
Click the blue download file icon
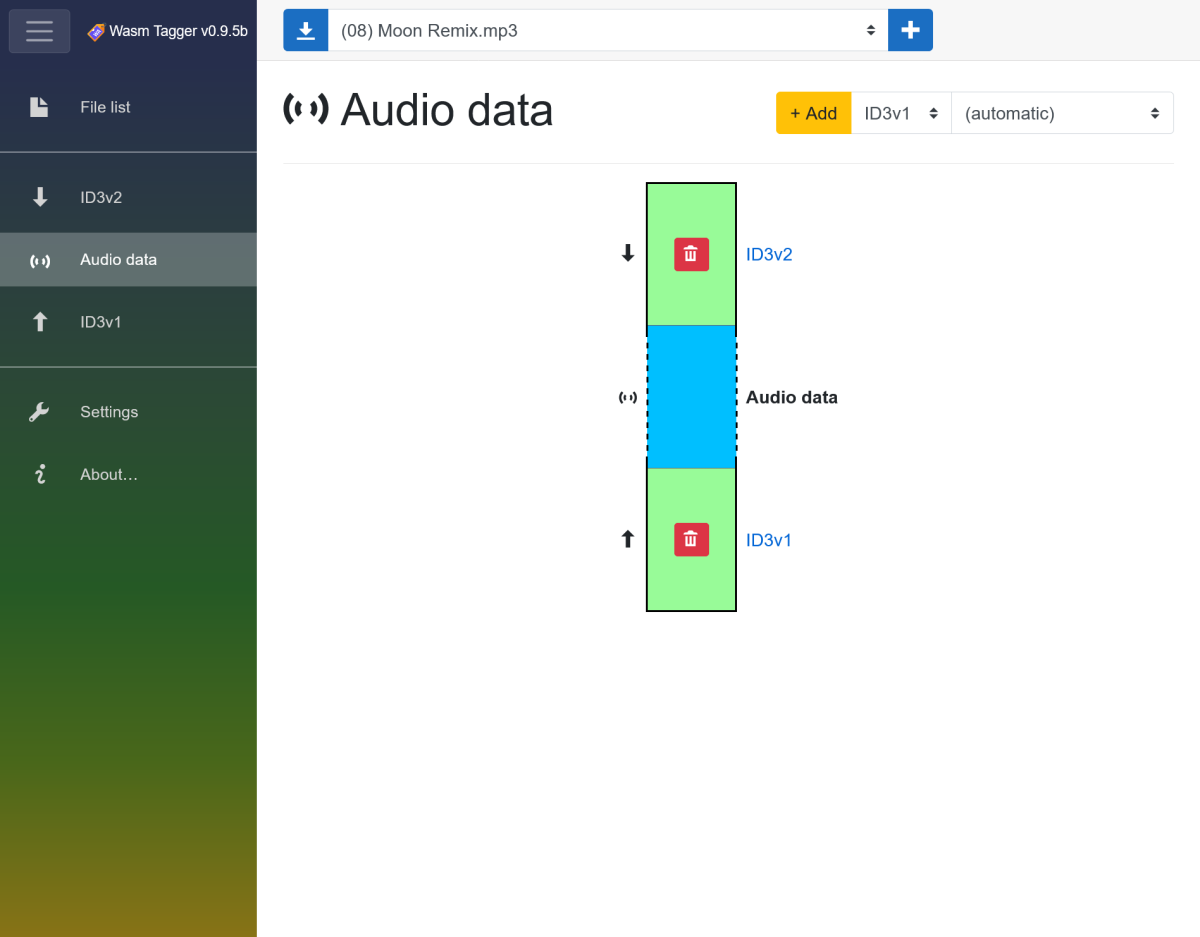point(306,30)
